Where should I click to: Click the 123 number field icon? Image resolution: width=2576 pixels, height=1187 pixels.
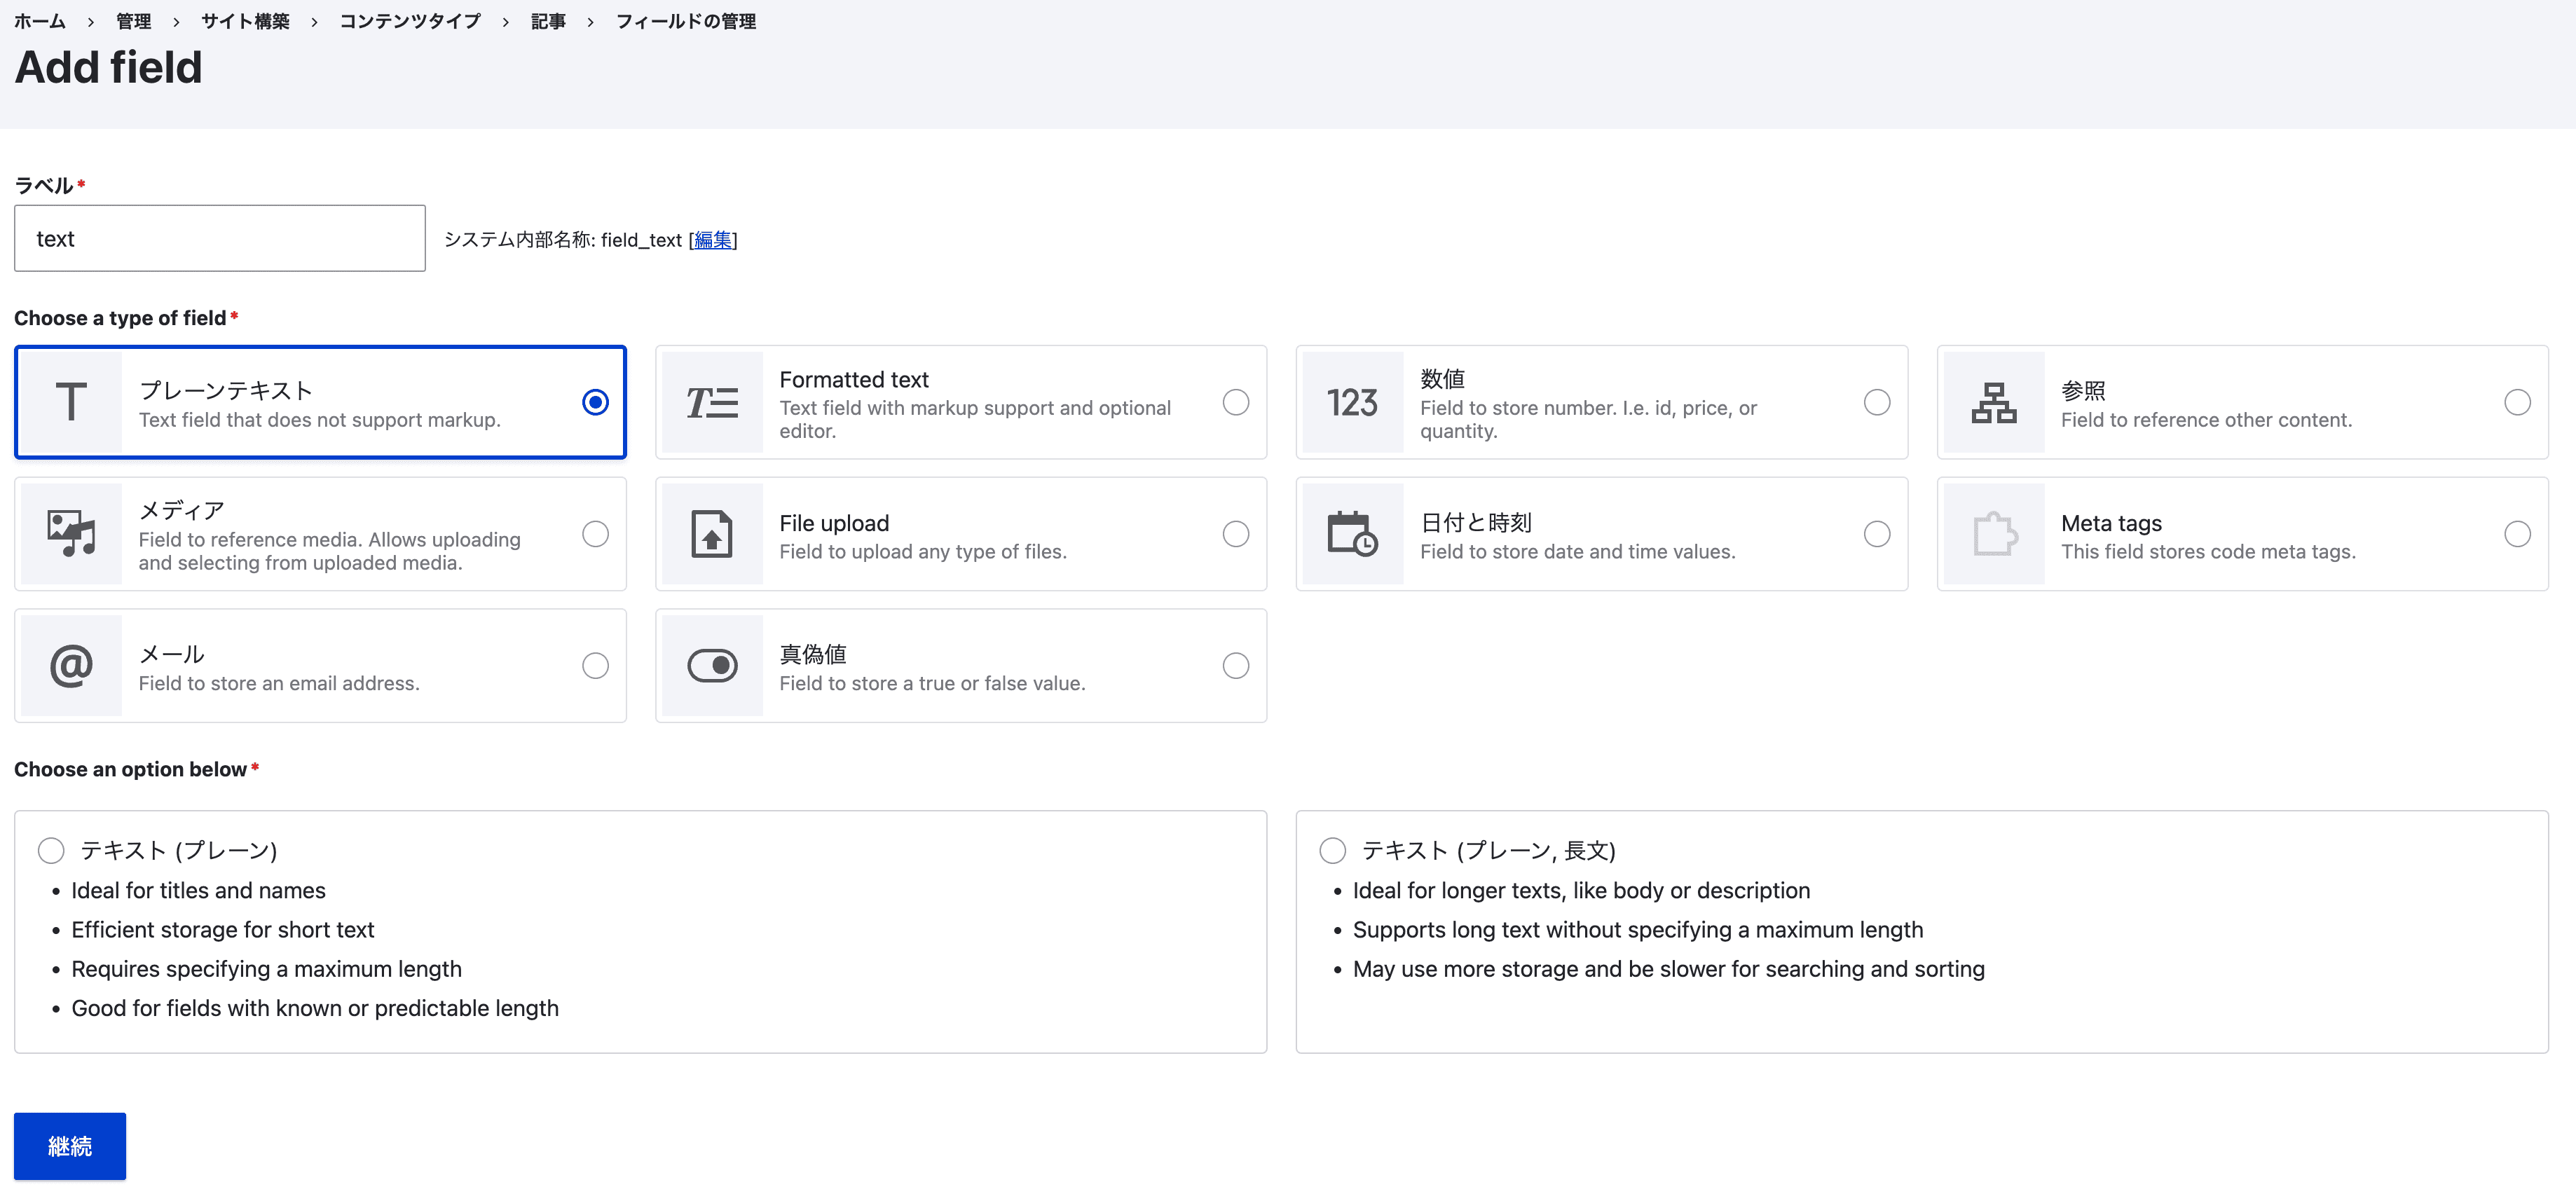point(1353,402)
